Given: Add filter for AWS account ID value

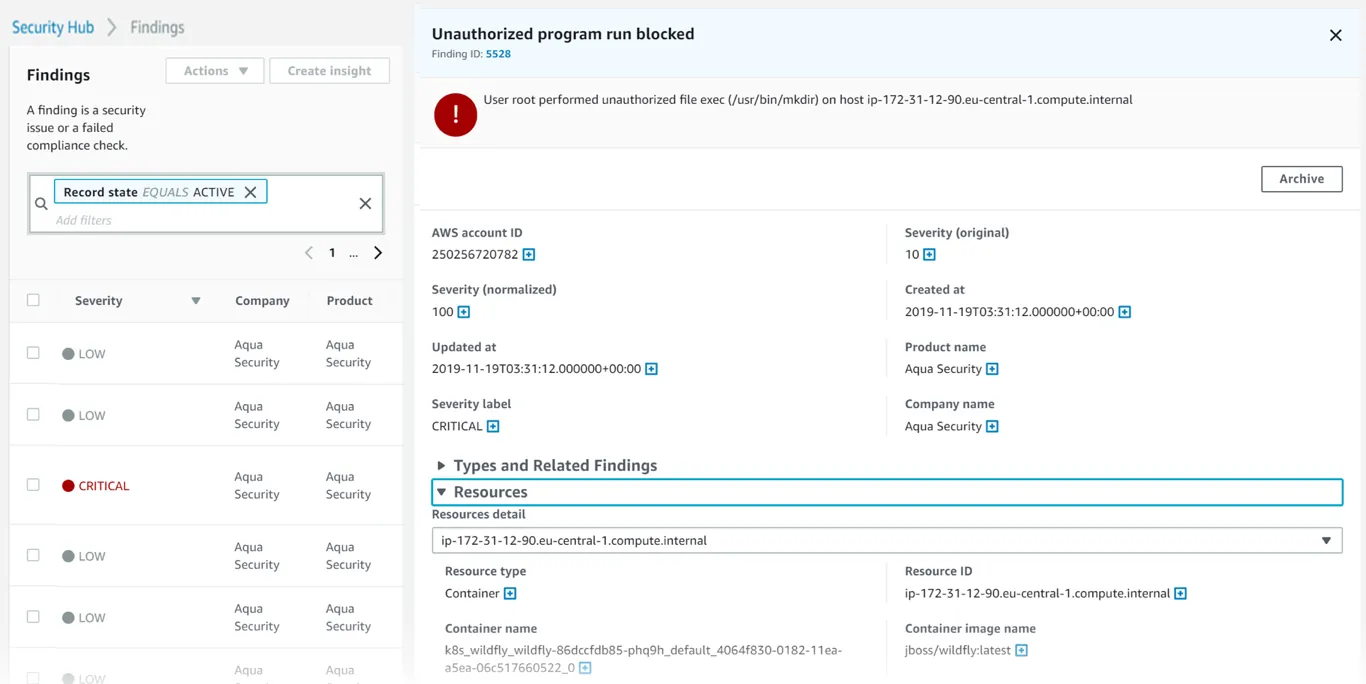Looking at the screenshot, I should [x=529, y=255].
